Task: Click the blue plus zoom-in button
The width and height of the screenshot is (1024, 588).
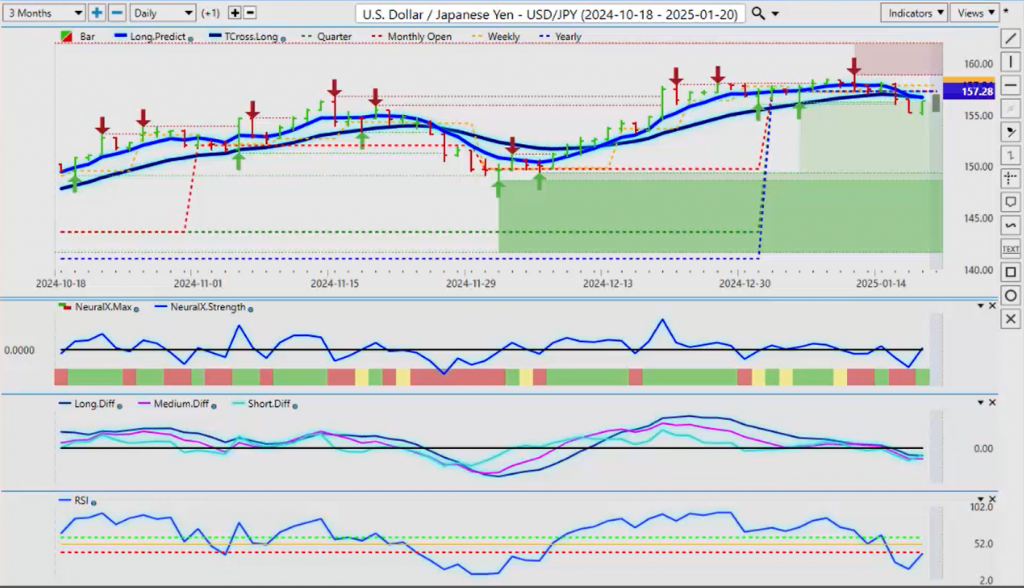Action: point(97,13)
